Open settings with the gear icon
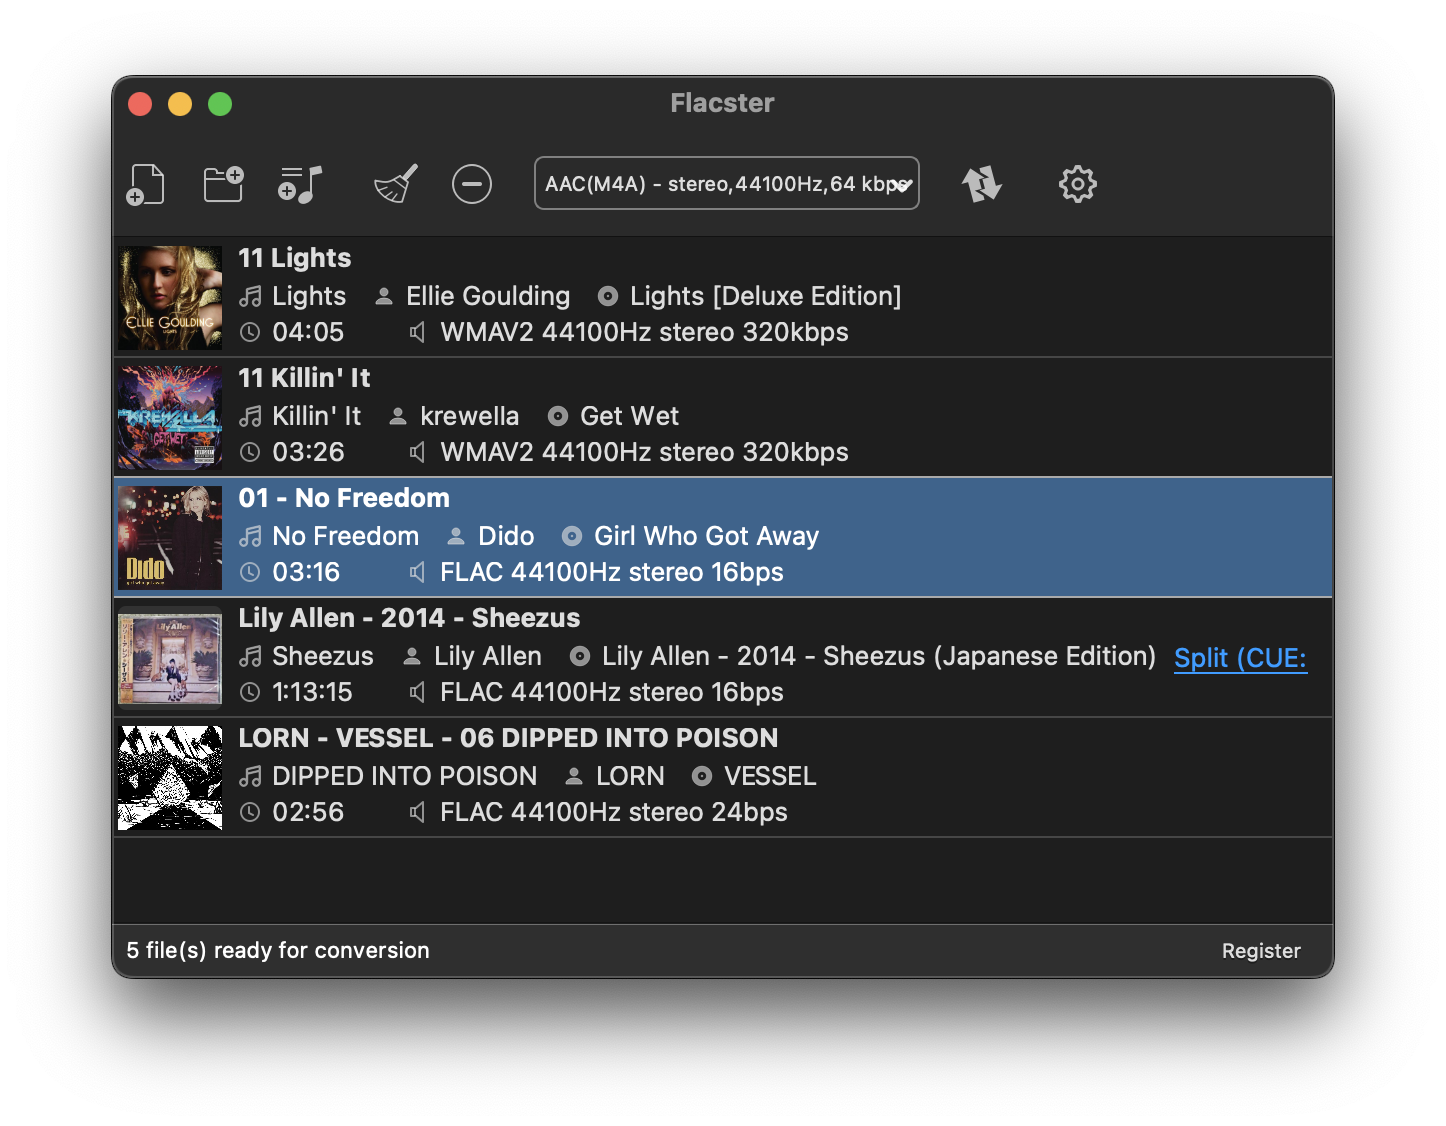This screenshot has width=1446, height=1126. pos(1078,184)
